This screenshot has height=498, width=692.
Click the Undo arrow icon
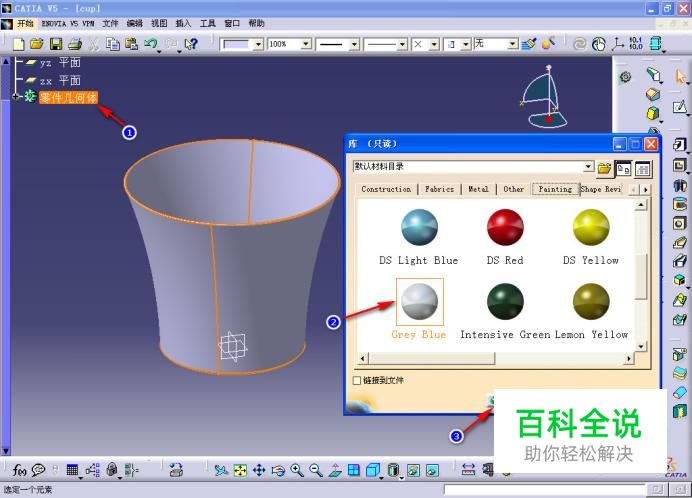click(x=150, y=43)
